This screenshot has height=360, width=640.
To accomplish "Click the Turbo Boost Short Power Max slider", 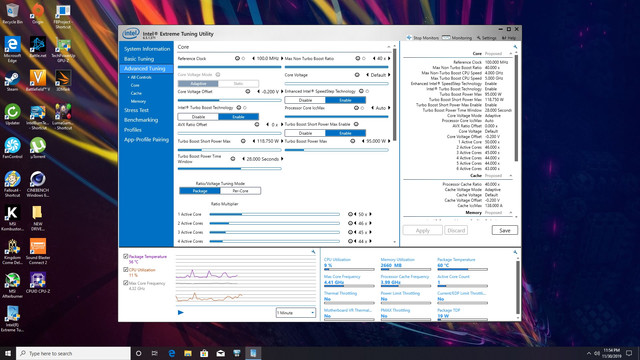I will pyautogui.click(x=229, y=150).
